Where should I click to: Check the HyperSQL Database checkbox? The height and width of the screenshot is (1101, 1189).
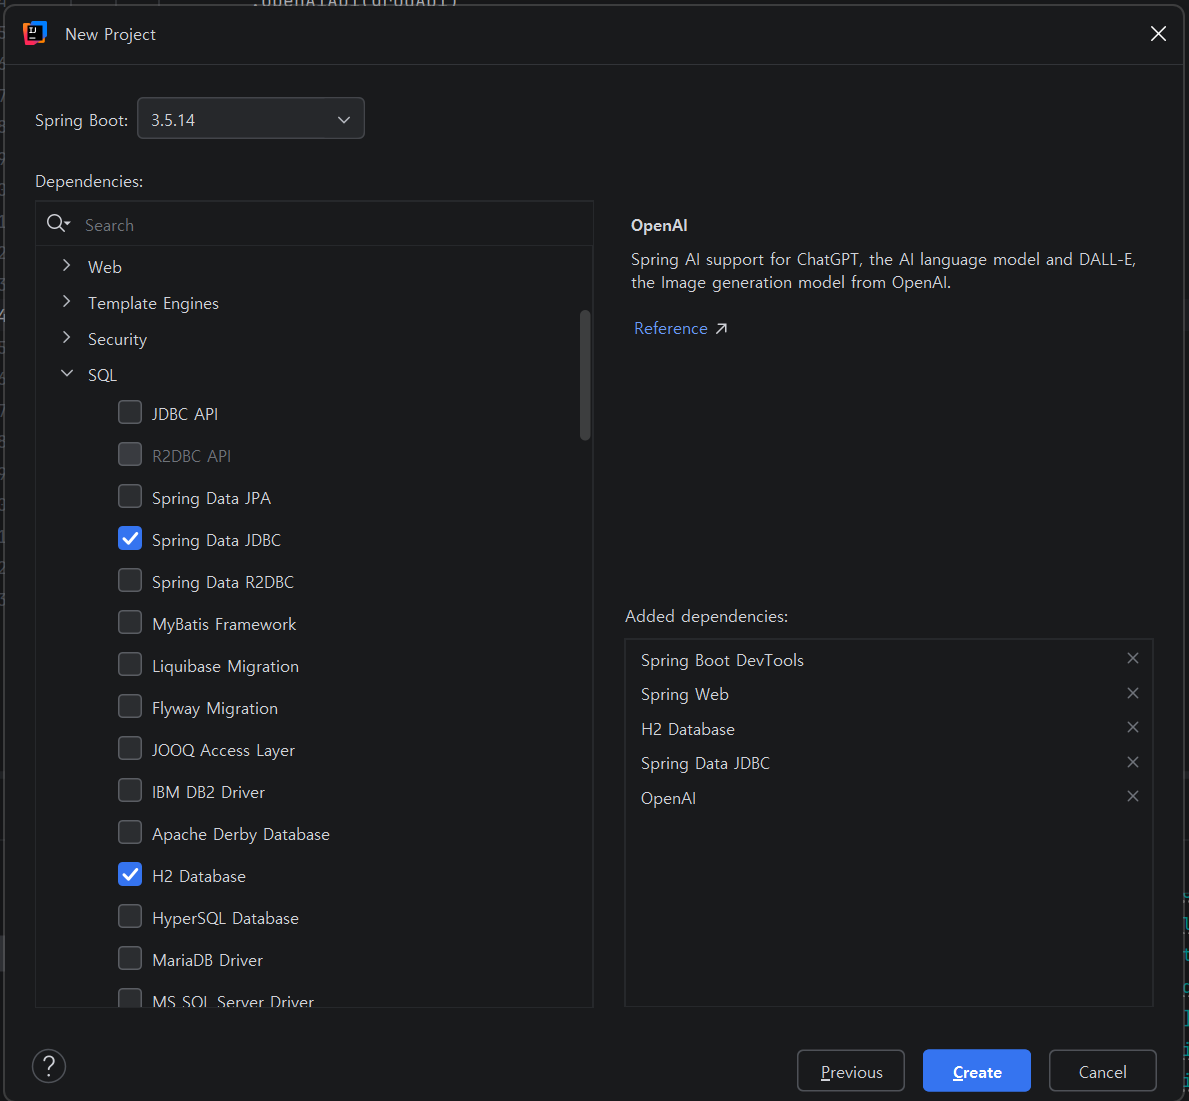tap(130, 917)
